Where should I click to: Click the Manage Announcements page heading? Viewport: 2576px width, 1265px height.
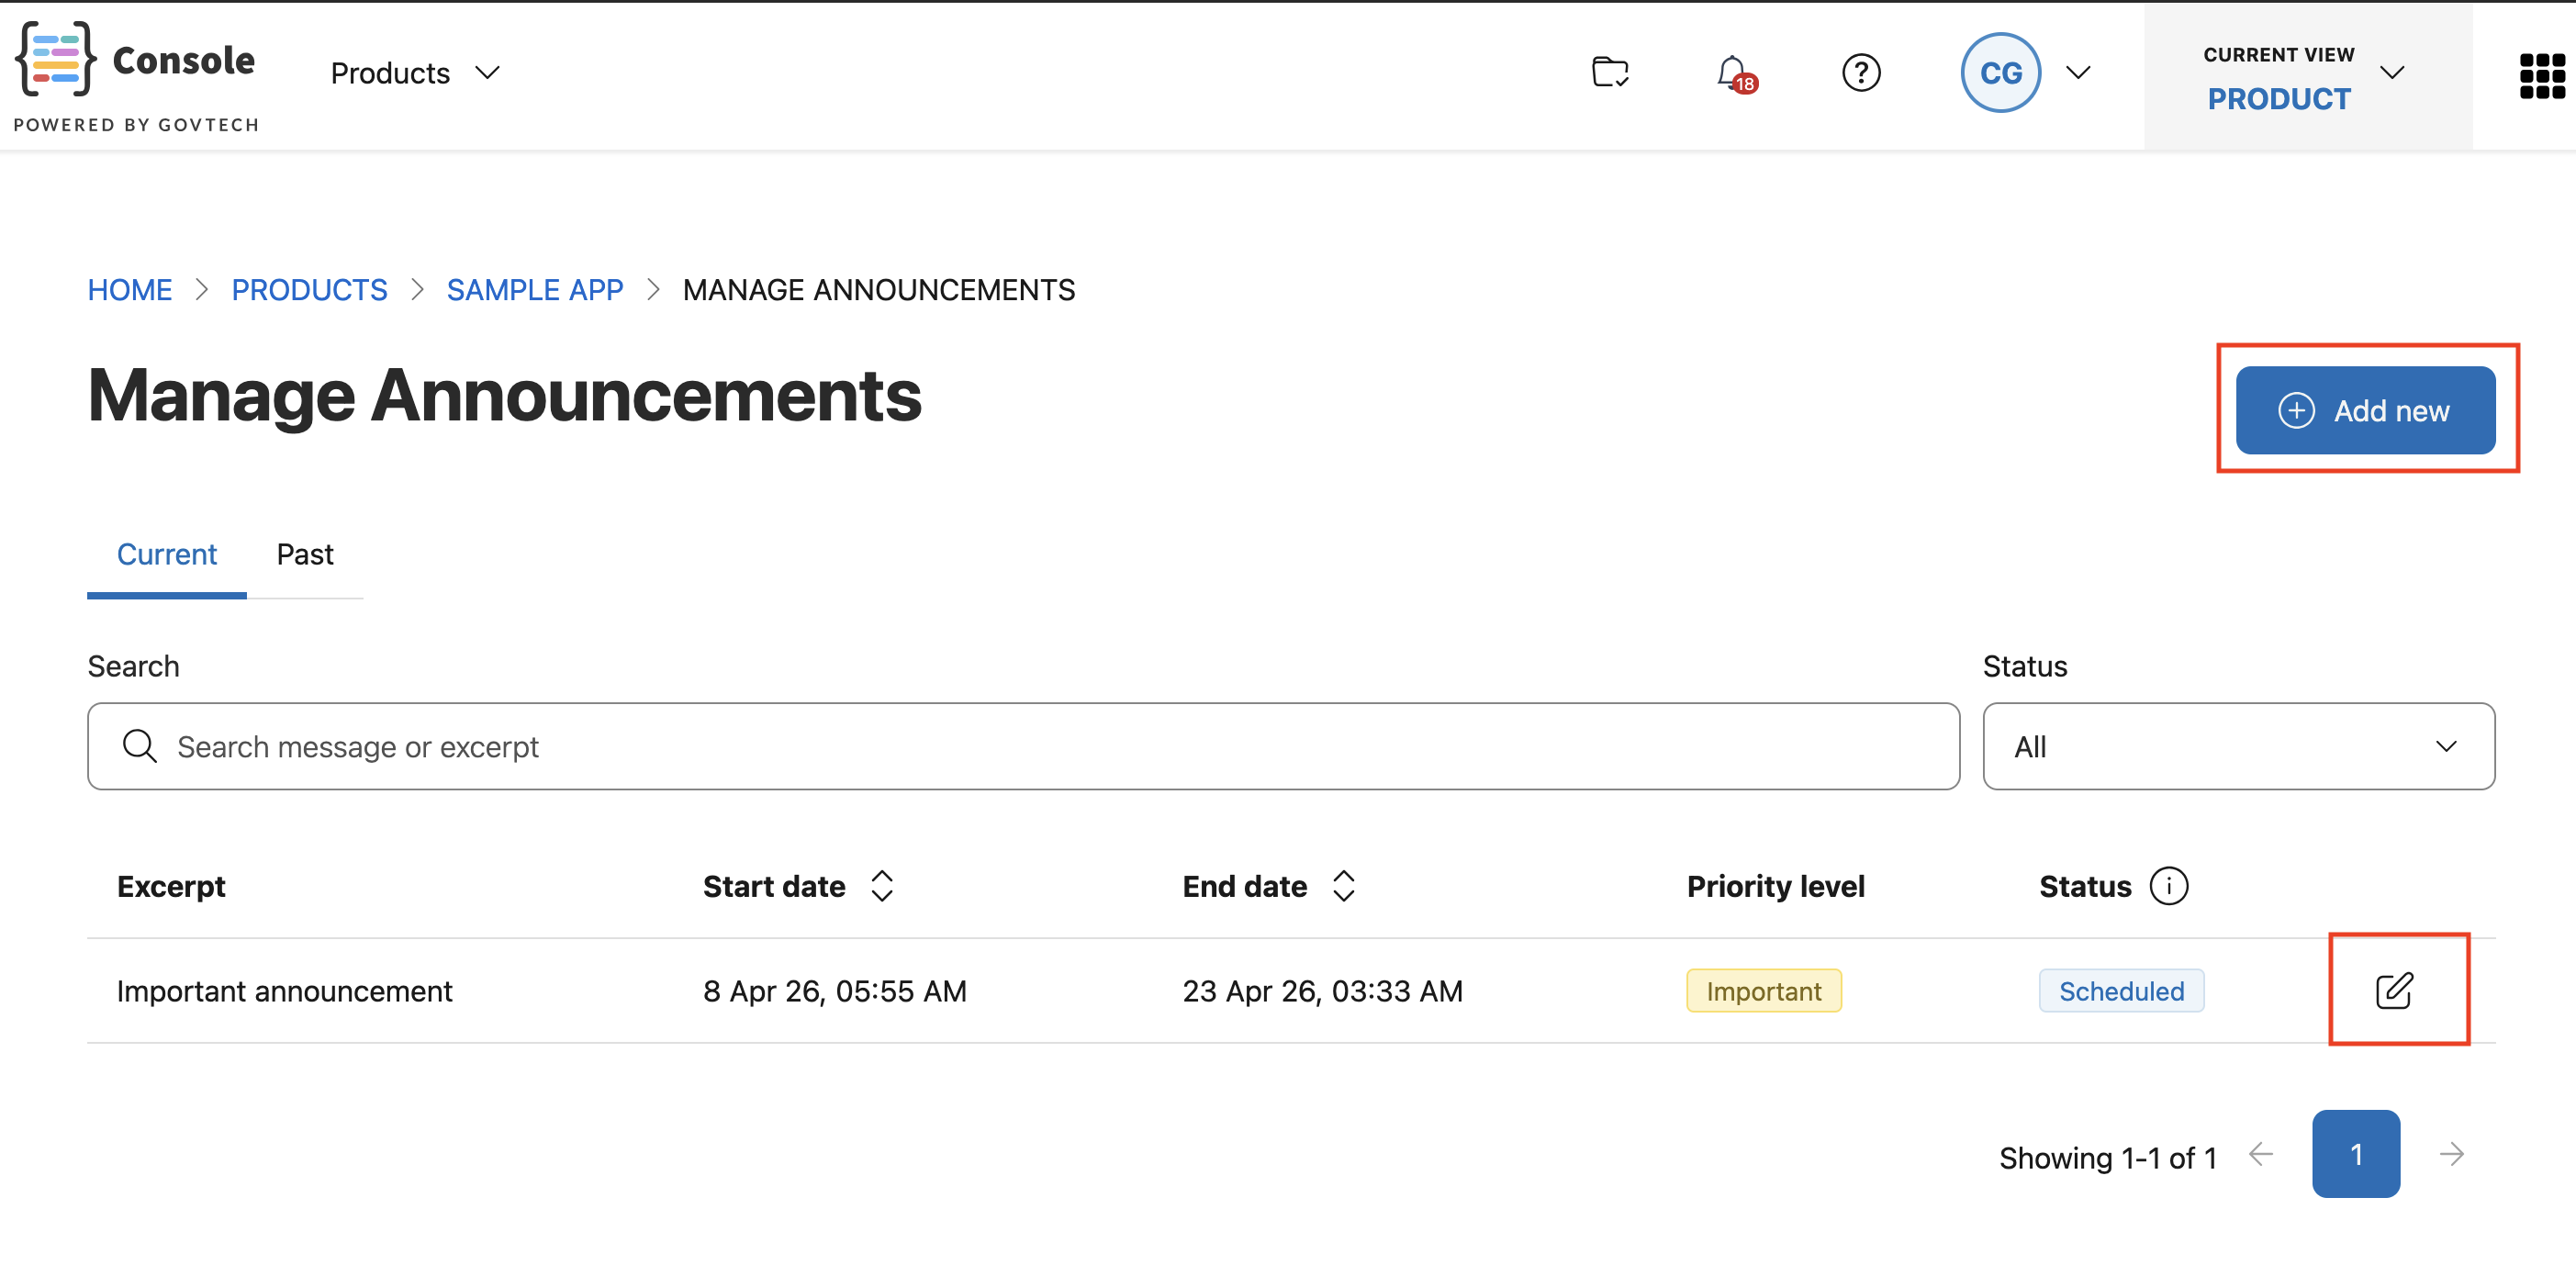click(504, 396)
